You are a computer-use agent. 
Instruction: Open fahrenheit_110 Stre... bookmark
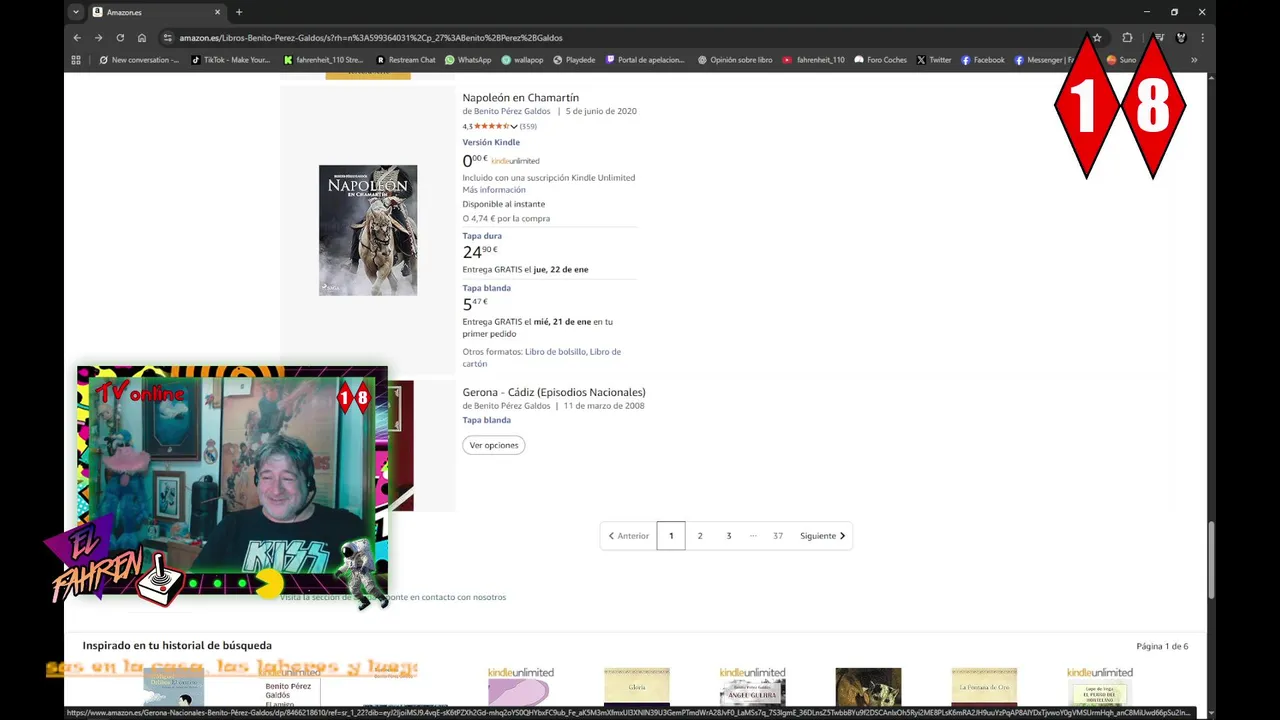pyautogui.click(x=323, y=60)
